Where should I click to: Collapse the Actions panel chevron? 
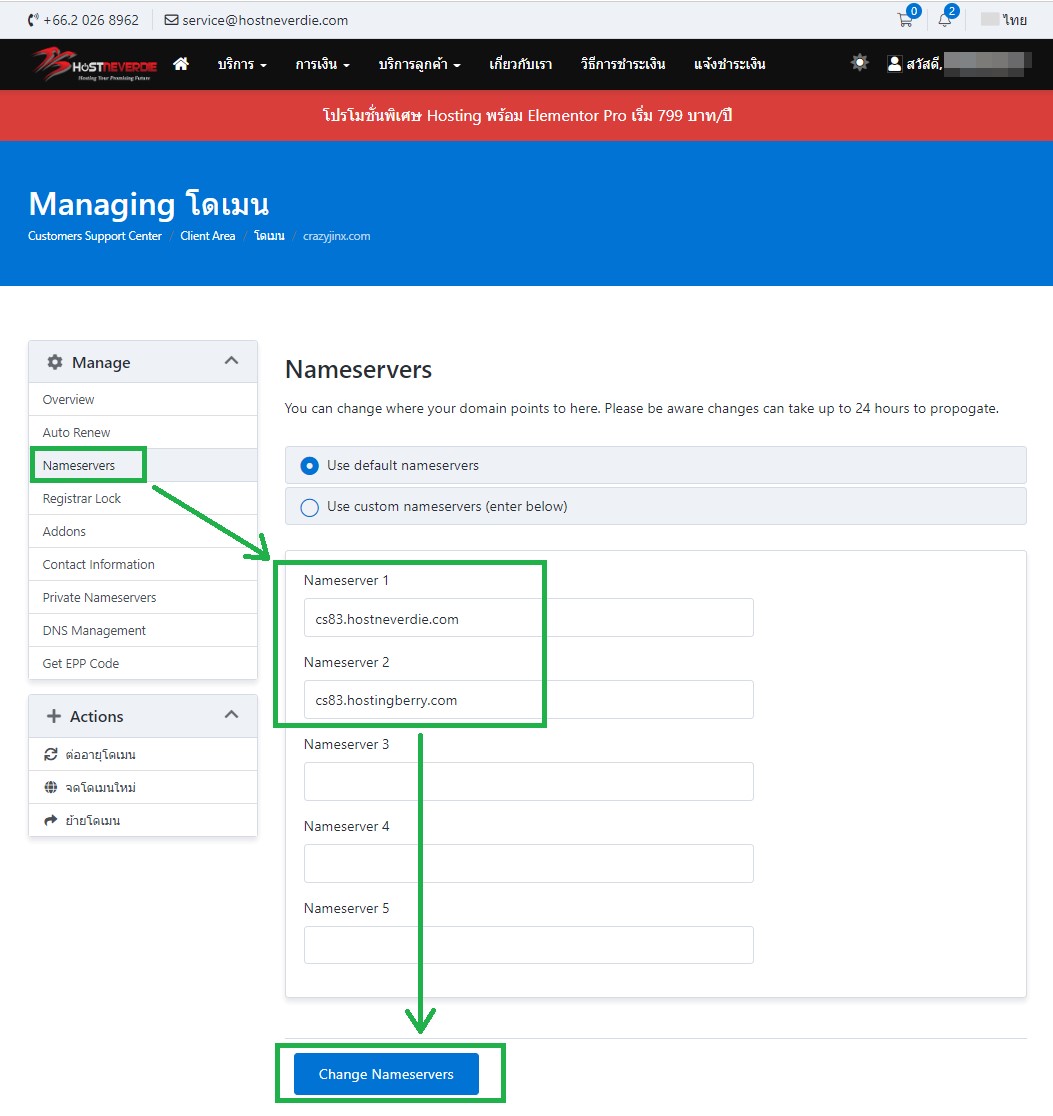[231, 715]
